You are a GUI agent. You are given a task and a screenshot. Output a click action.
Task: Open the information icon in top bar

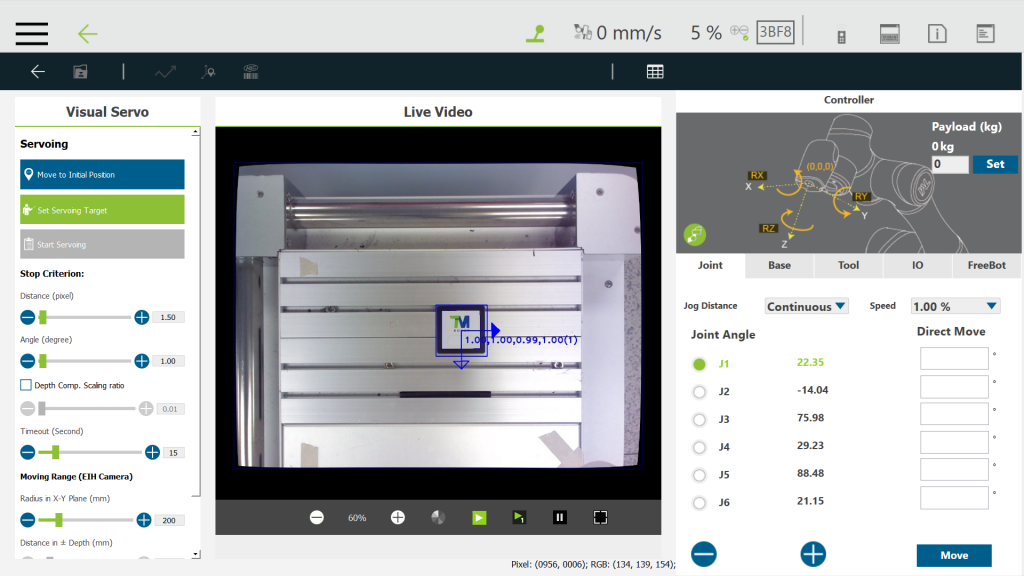pyautogui.click(x=937, y=33)
